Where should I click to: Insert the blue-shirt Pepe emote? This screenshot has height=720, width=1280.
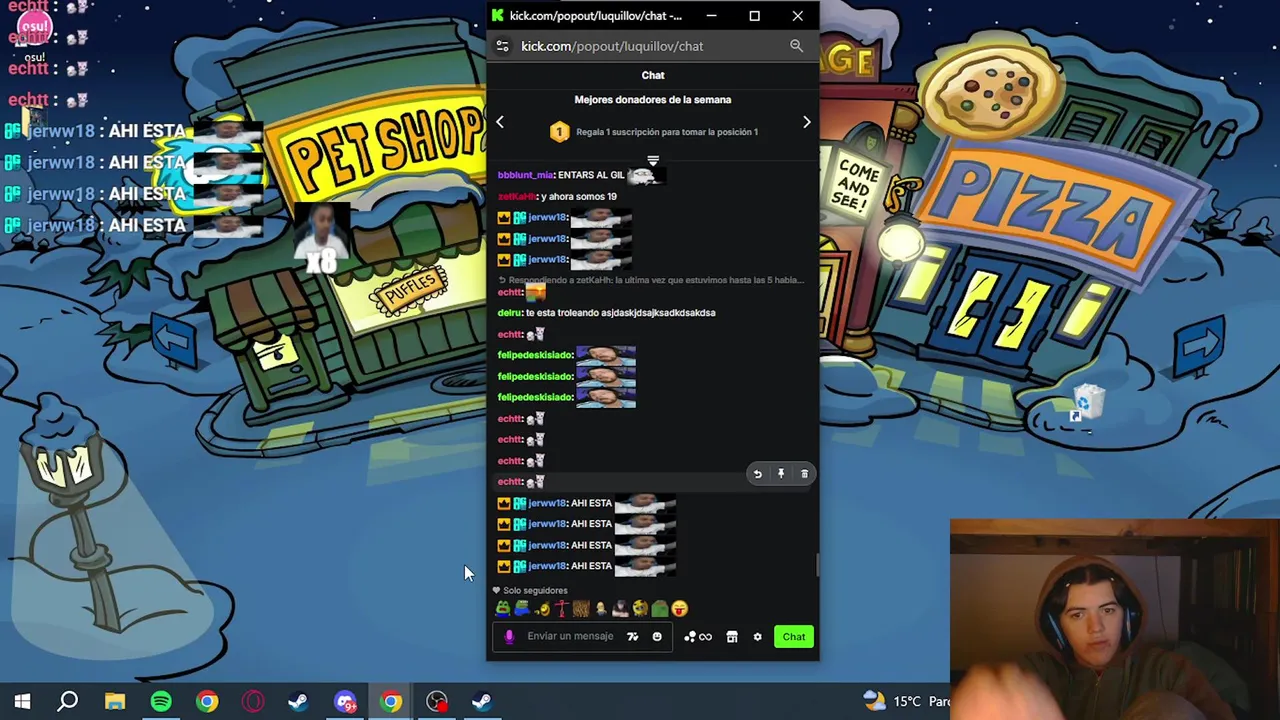pos(522,608)
